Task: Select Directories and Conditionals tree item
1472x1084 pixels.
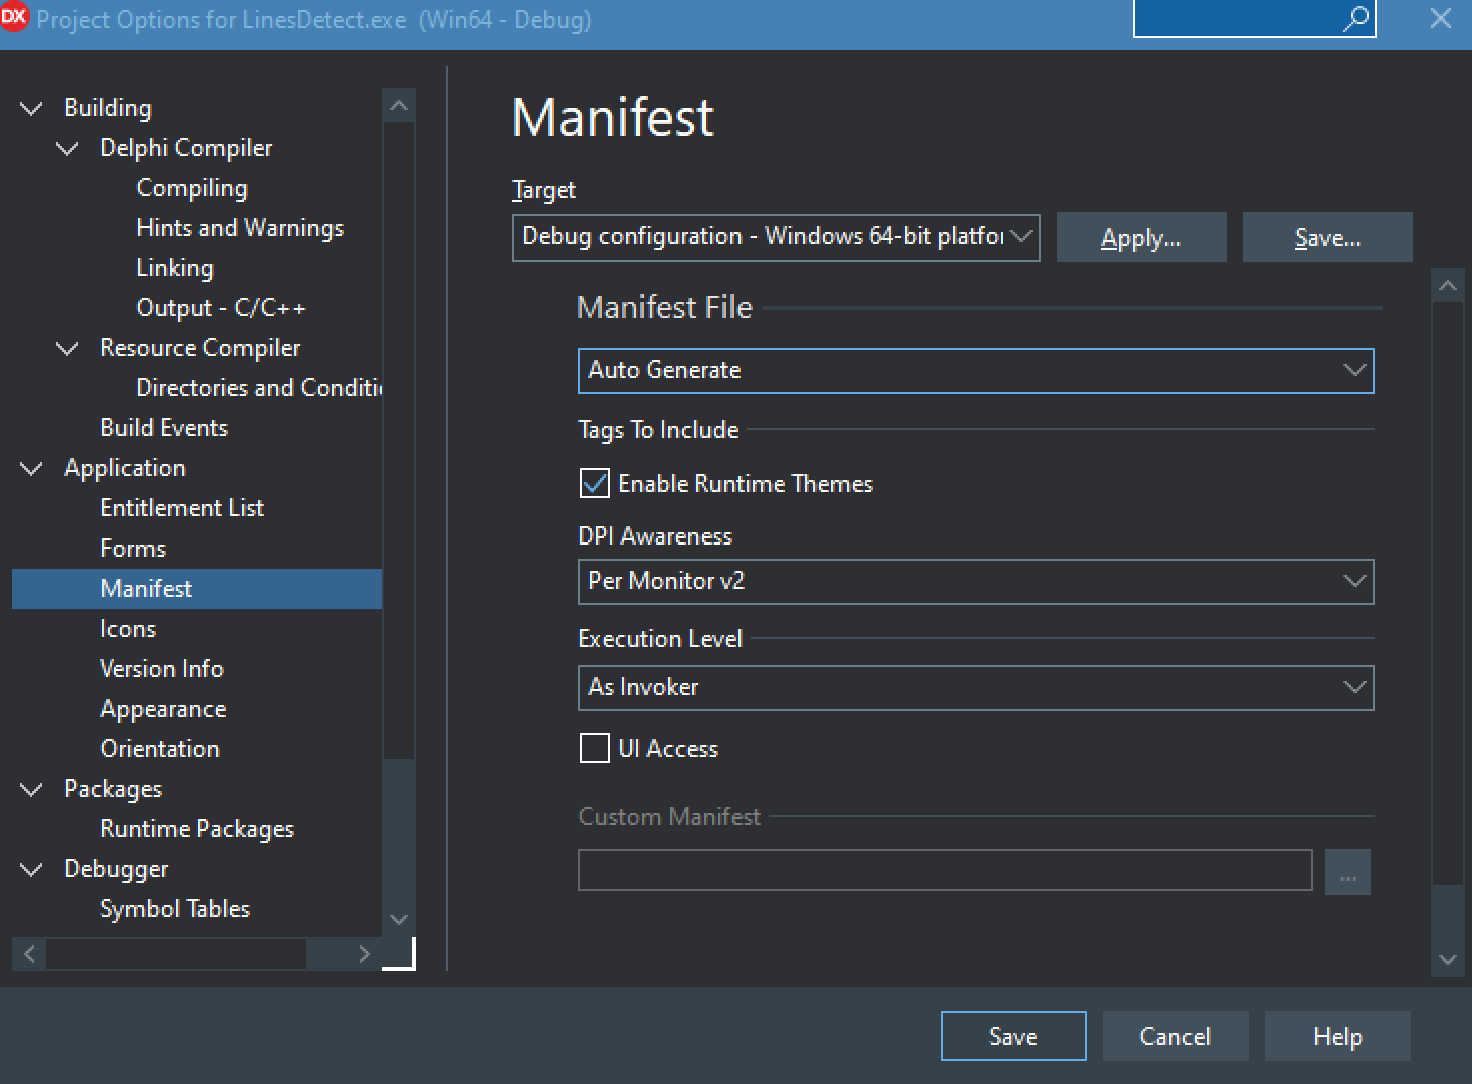Action: (x=259, y=388)
